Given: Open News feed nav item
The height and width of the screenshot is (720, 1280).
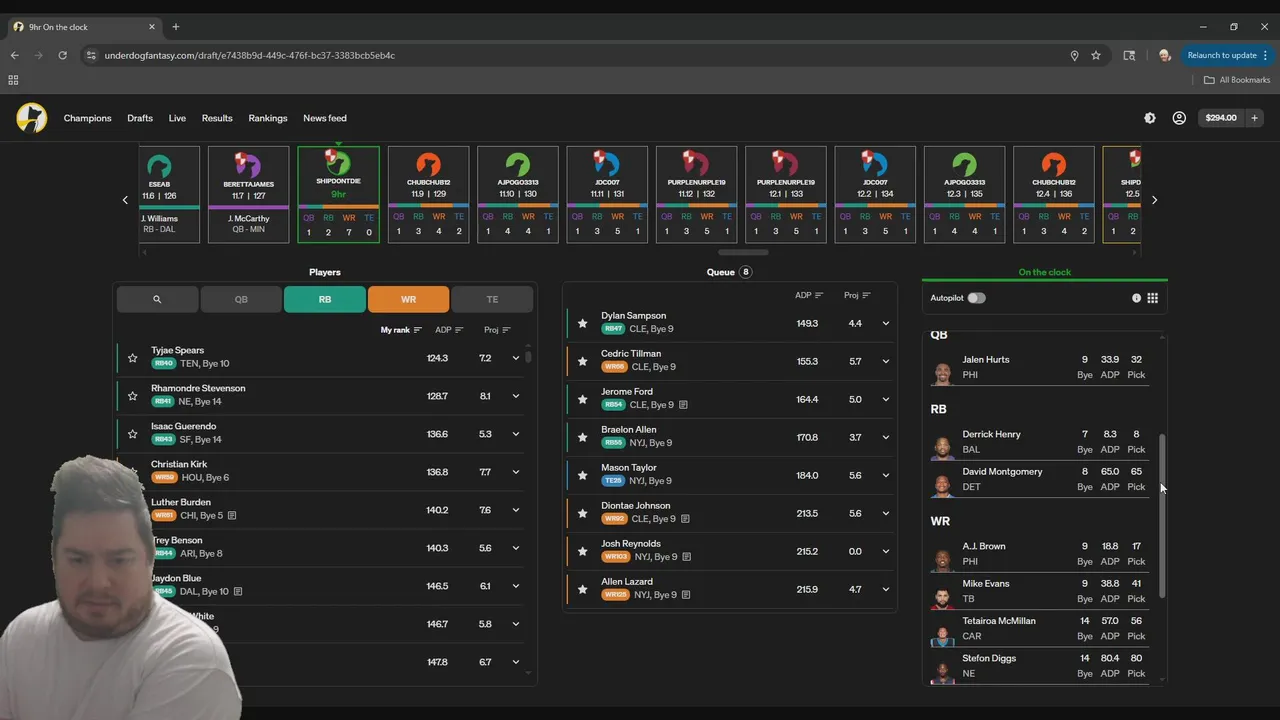Looking at the screenshot, I should (x=325, y=118).
